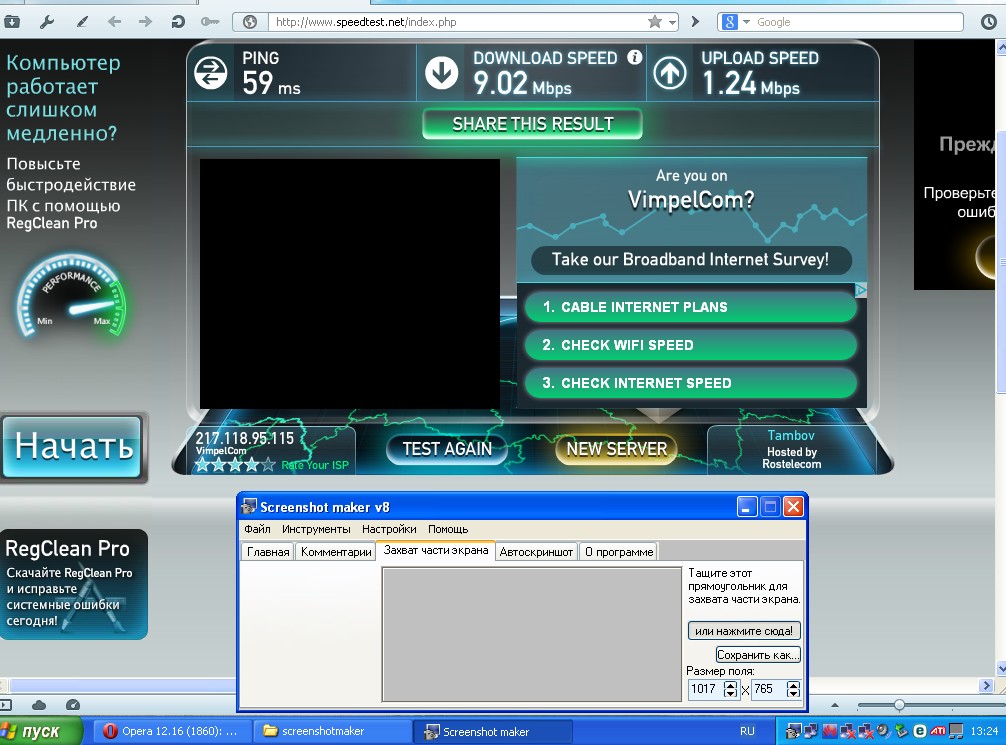Click Screenshot maker taskbar button
The width and height of the screenshot is (1006, 745).
click(x=493, y=732)
